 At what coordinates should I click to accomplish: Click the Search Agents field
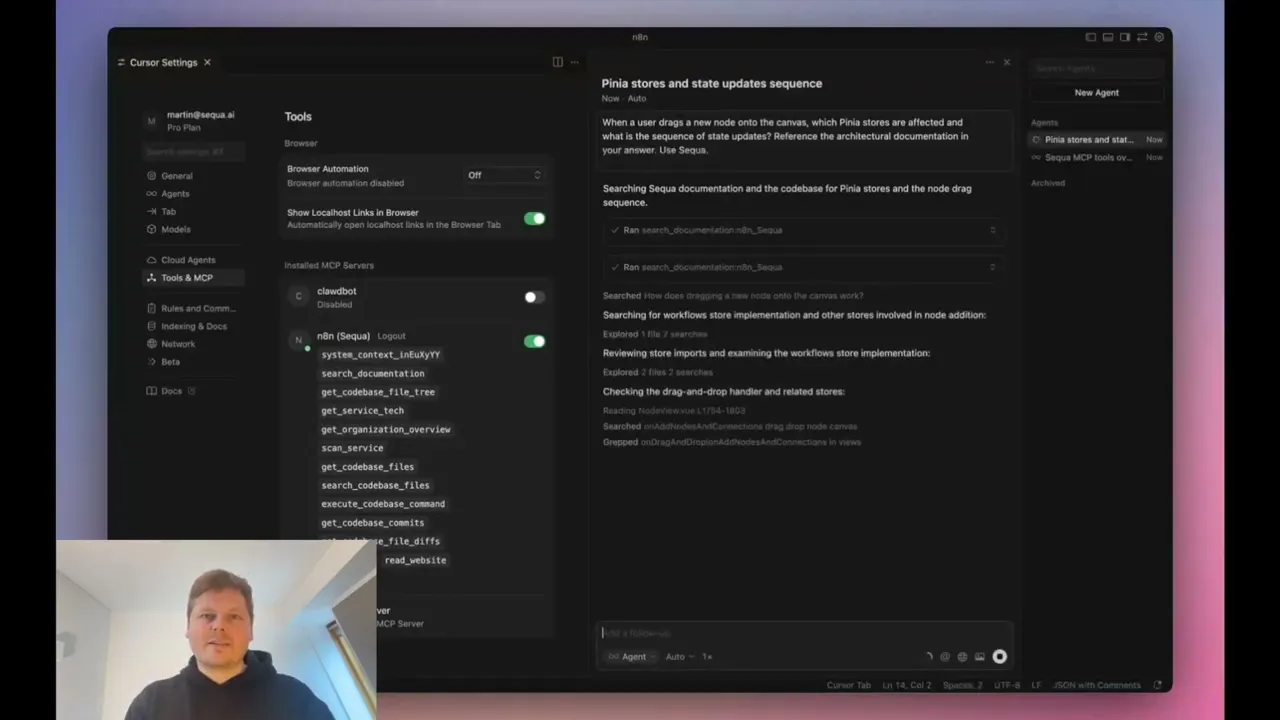[x=1097, y=69]
